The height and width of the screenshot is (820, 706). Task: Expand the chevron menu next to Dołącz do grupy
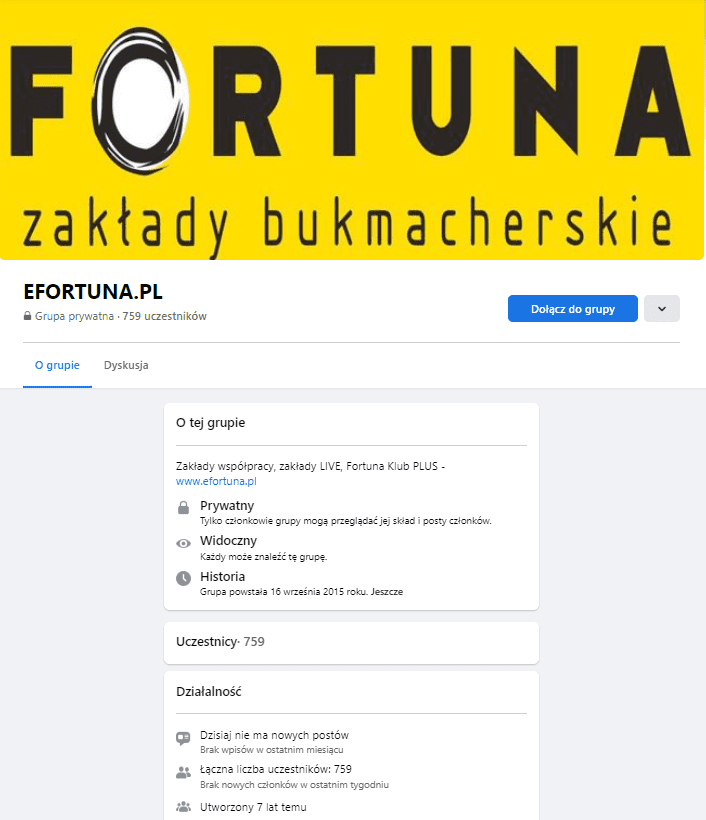[662, 309]
